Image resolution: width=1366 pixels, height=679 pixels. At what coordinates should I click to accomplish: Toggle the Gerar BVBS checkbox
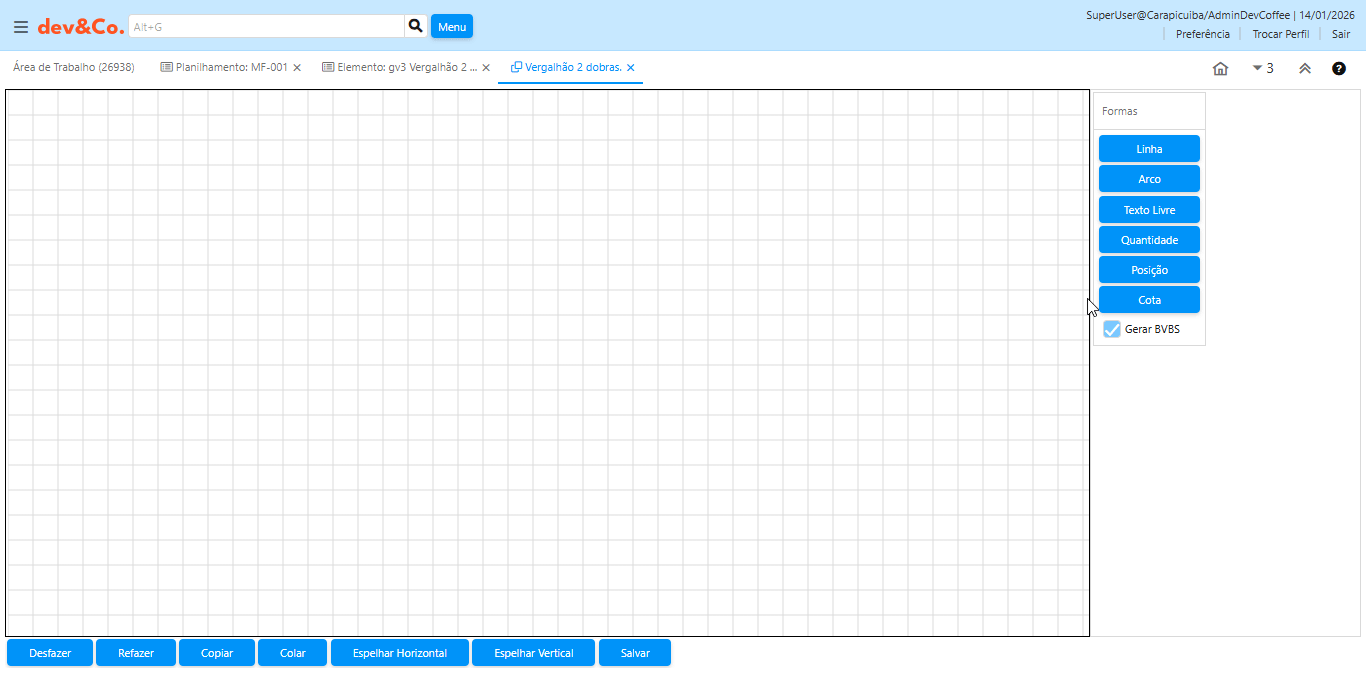pos(1112,329)
